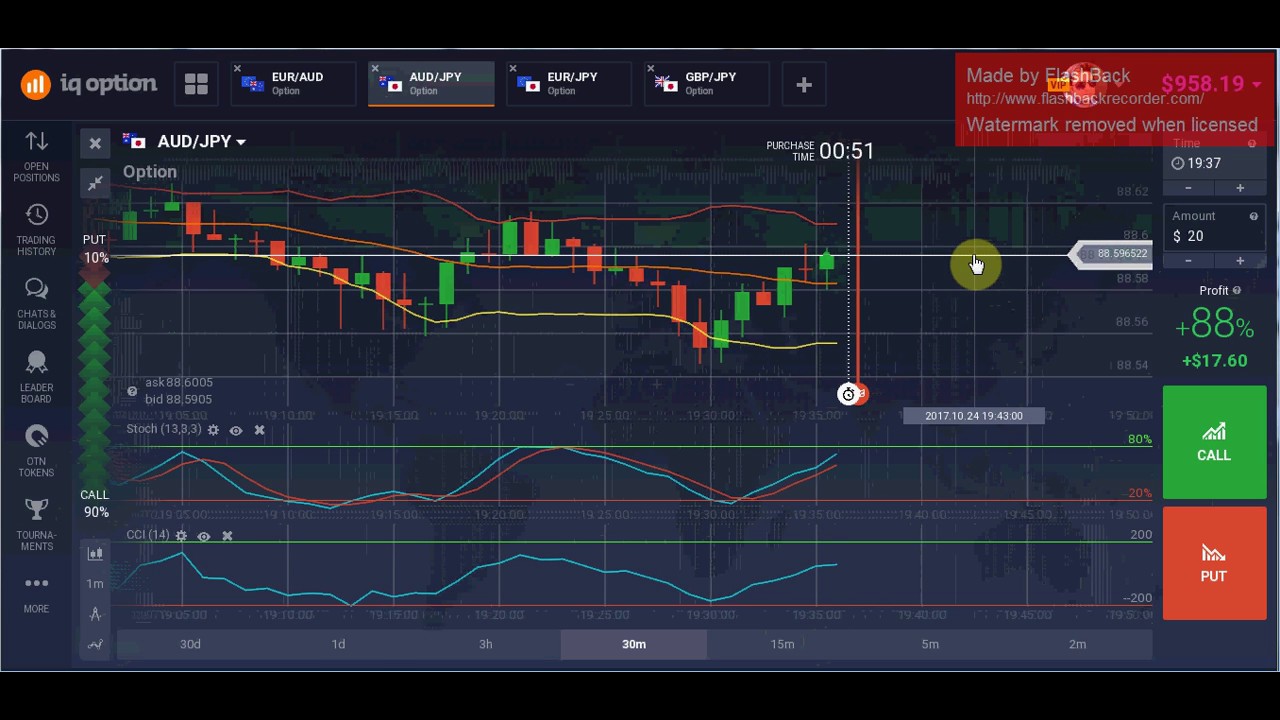Close the EUR/AUD tab
The image size is (1280, 720).
click(237, 69)
